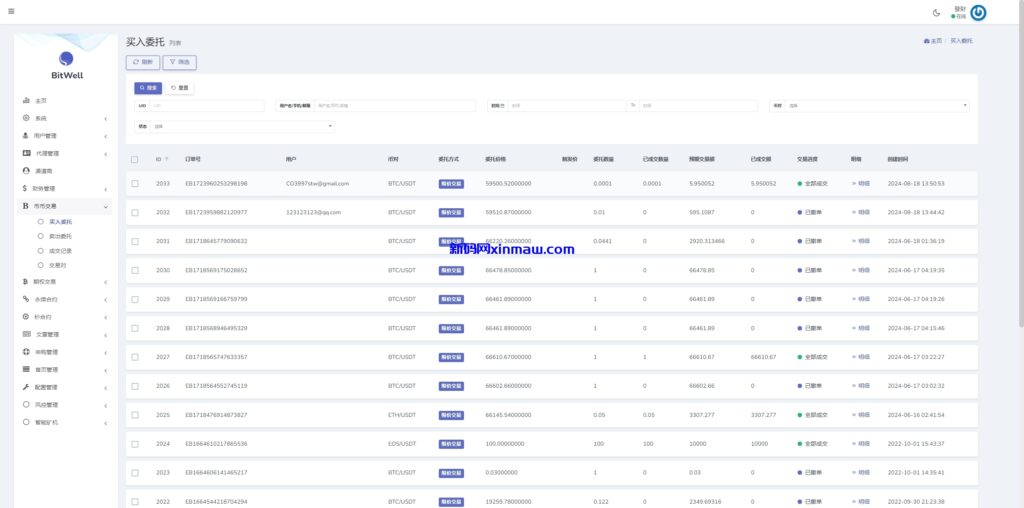The height and width of the screenshot is (508, 1024).
Task: Click the BitWell logo
Action: (x=66, y=63)
